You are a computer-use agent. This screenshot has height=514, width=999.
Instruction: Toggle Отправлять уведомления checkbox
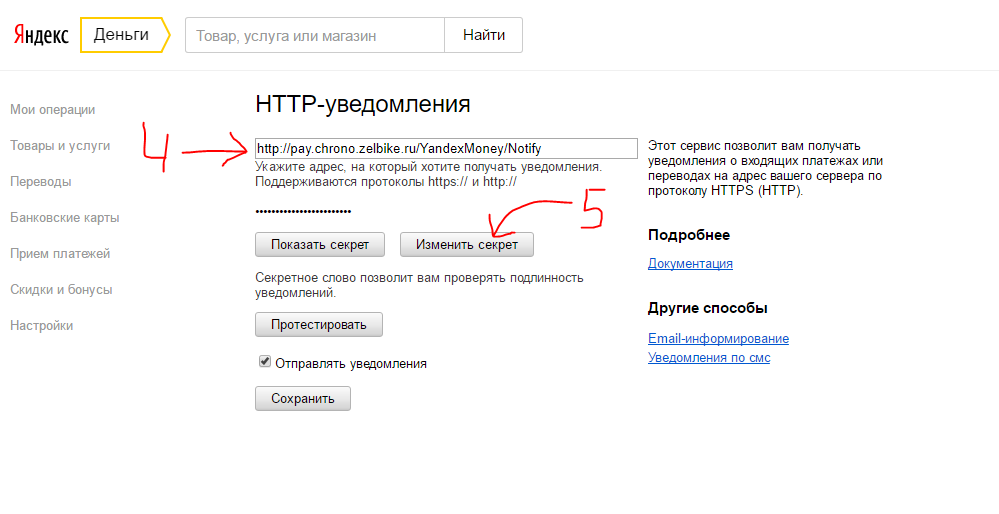(x=265, y=362)
